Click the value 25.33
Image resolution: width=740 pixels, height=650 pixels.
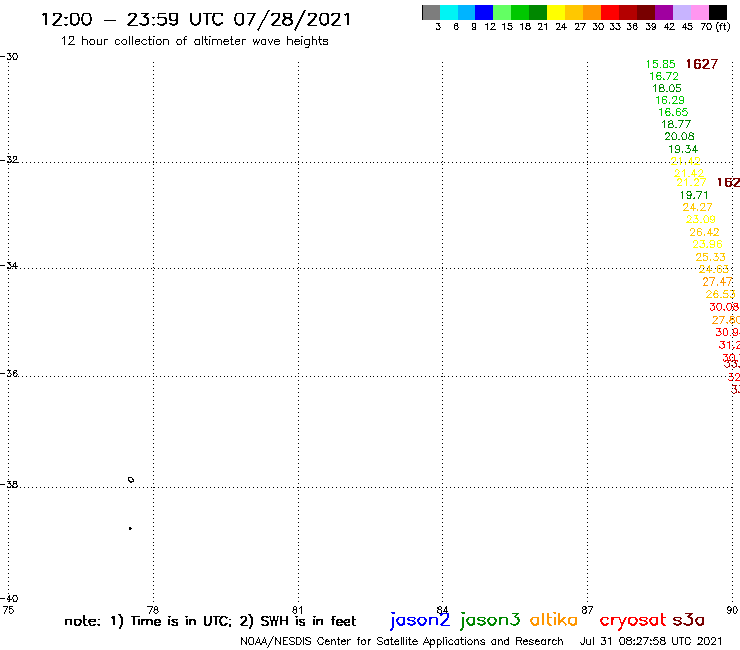[x=710, y=257]
